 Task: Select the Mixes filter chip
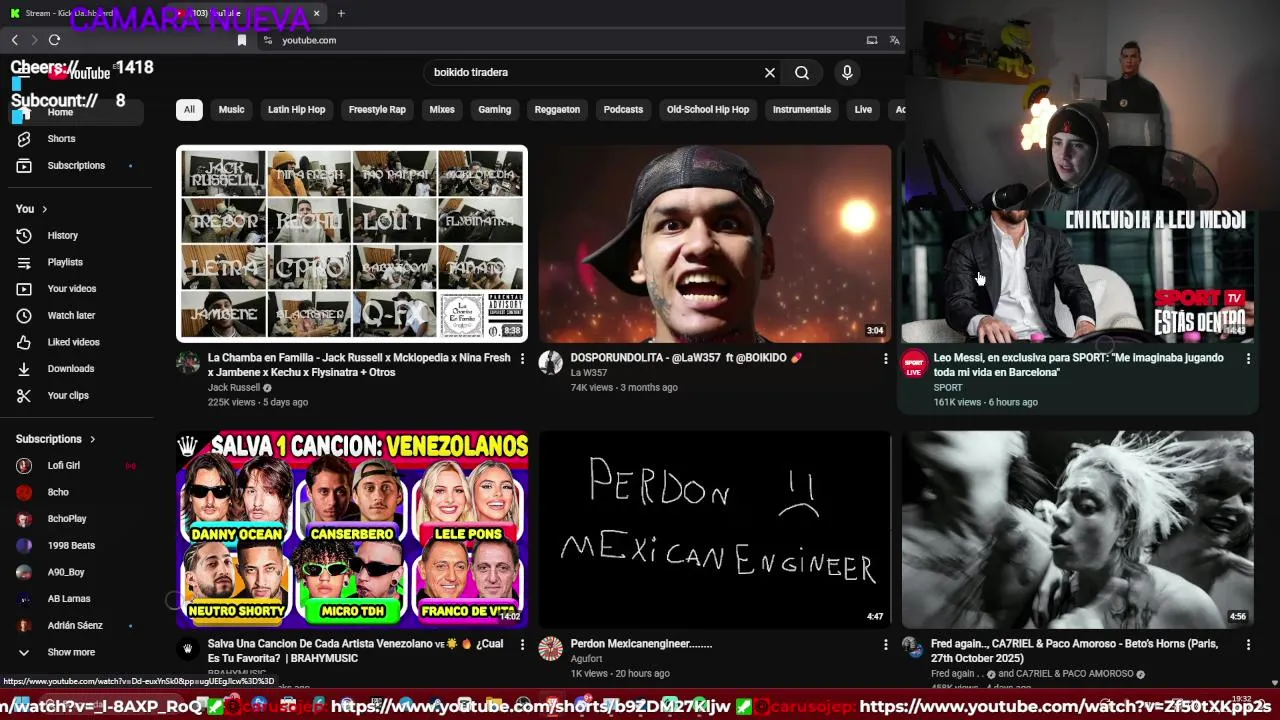click(x=442, y=110)
